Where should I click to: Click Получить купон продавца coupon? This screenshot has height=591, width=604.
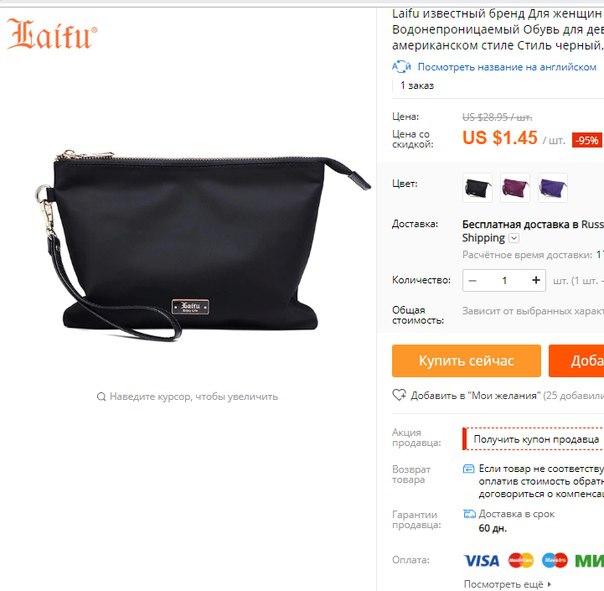536,439
